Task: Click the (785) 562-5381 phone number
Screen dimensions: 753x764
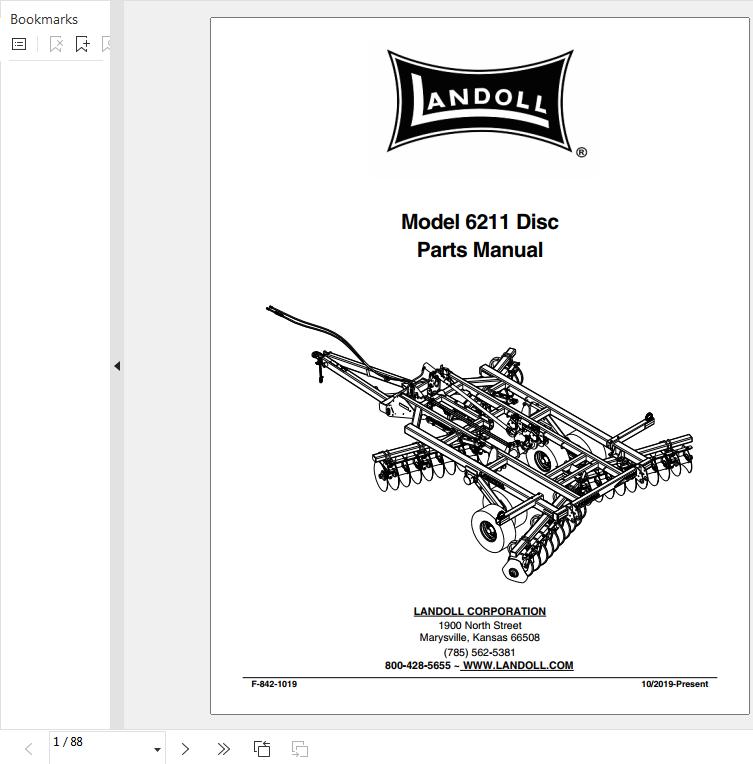Action: (480, 652)
